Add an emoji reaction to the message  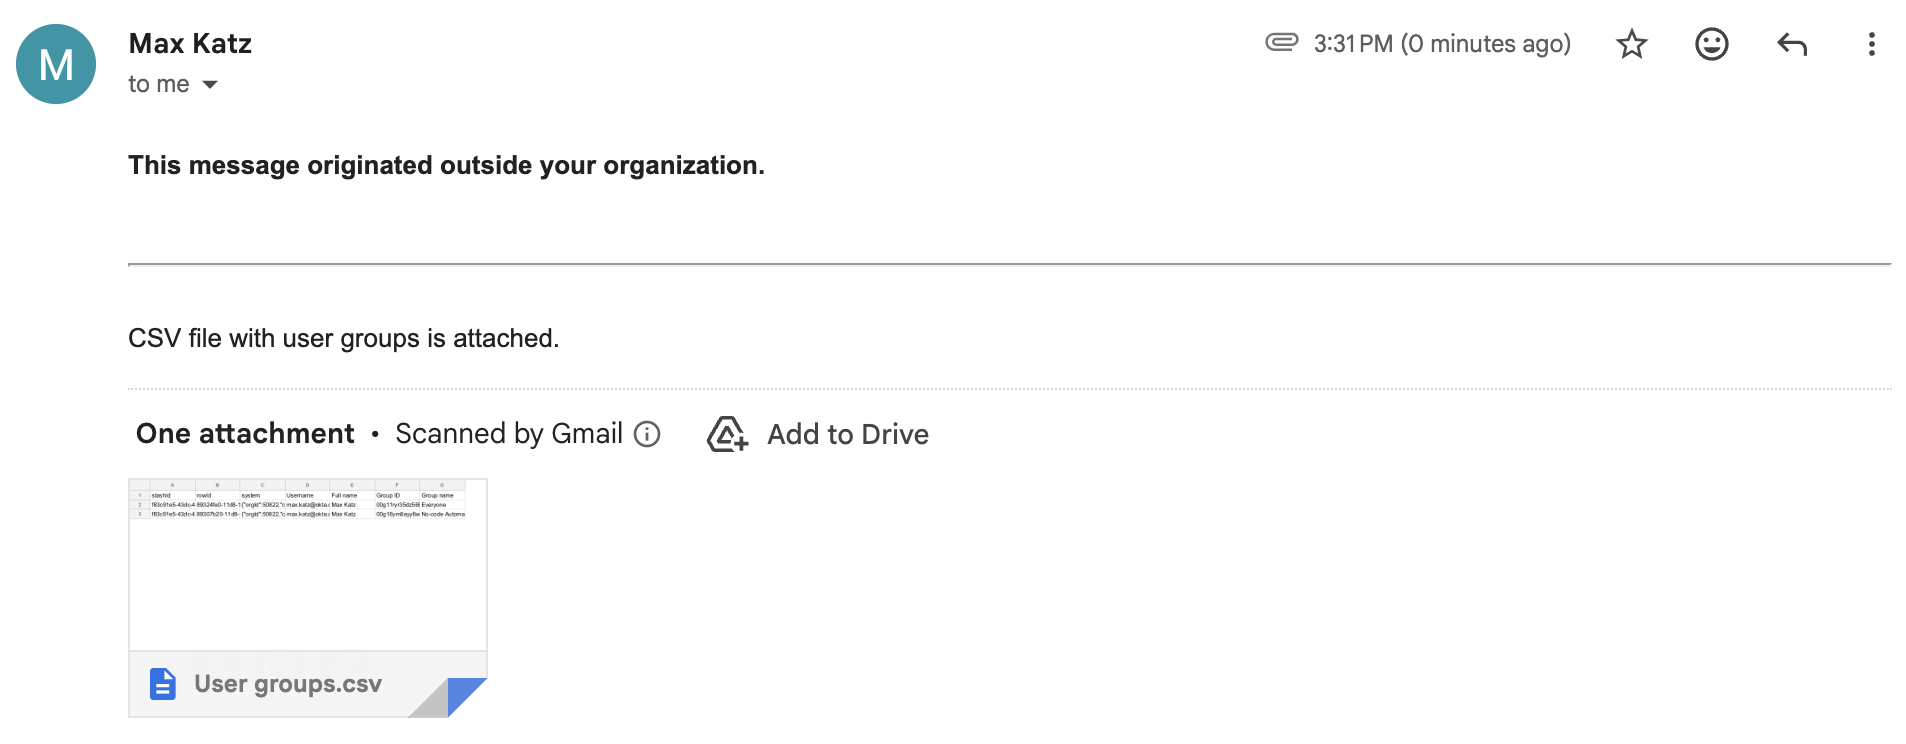(1711, 44)
